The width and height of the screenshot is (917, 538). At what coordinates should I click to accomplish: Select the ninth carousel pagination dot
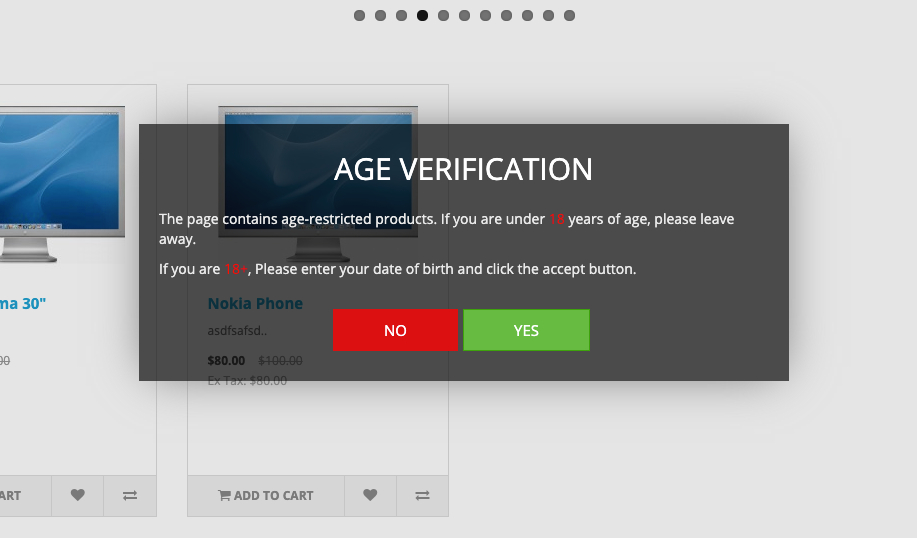tap(528, 16)
